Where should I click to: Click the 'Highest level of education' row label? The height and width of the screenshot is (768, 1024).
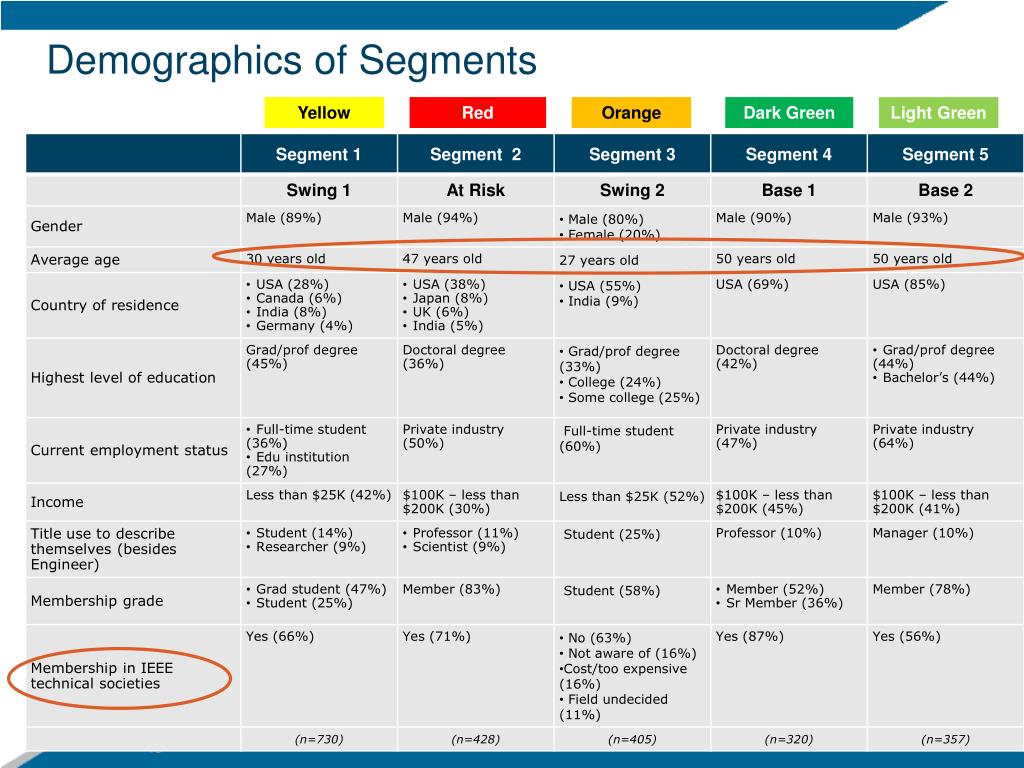[123, 377]
